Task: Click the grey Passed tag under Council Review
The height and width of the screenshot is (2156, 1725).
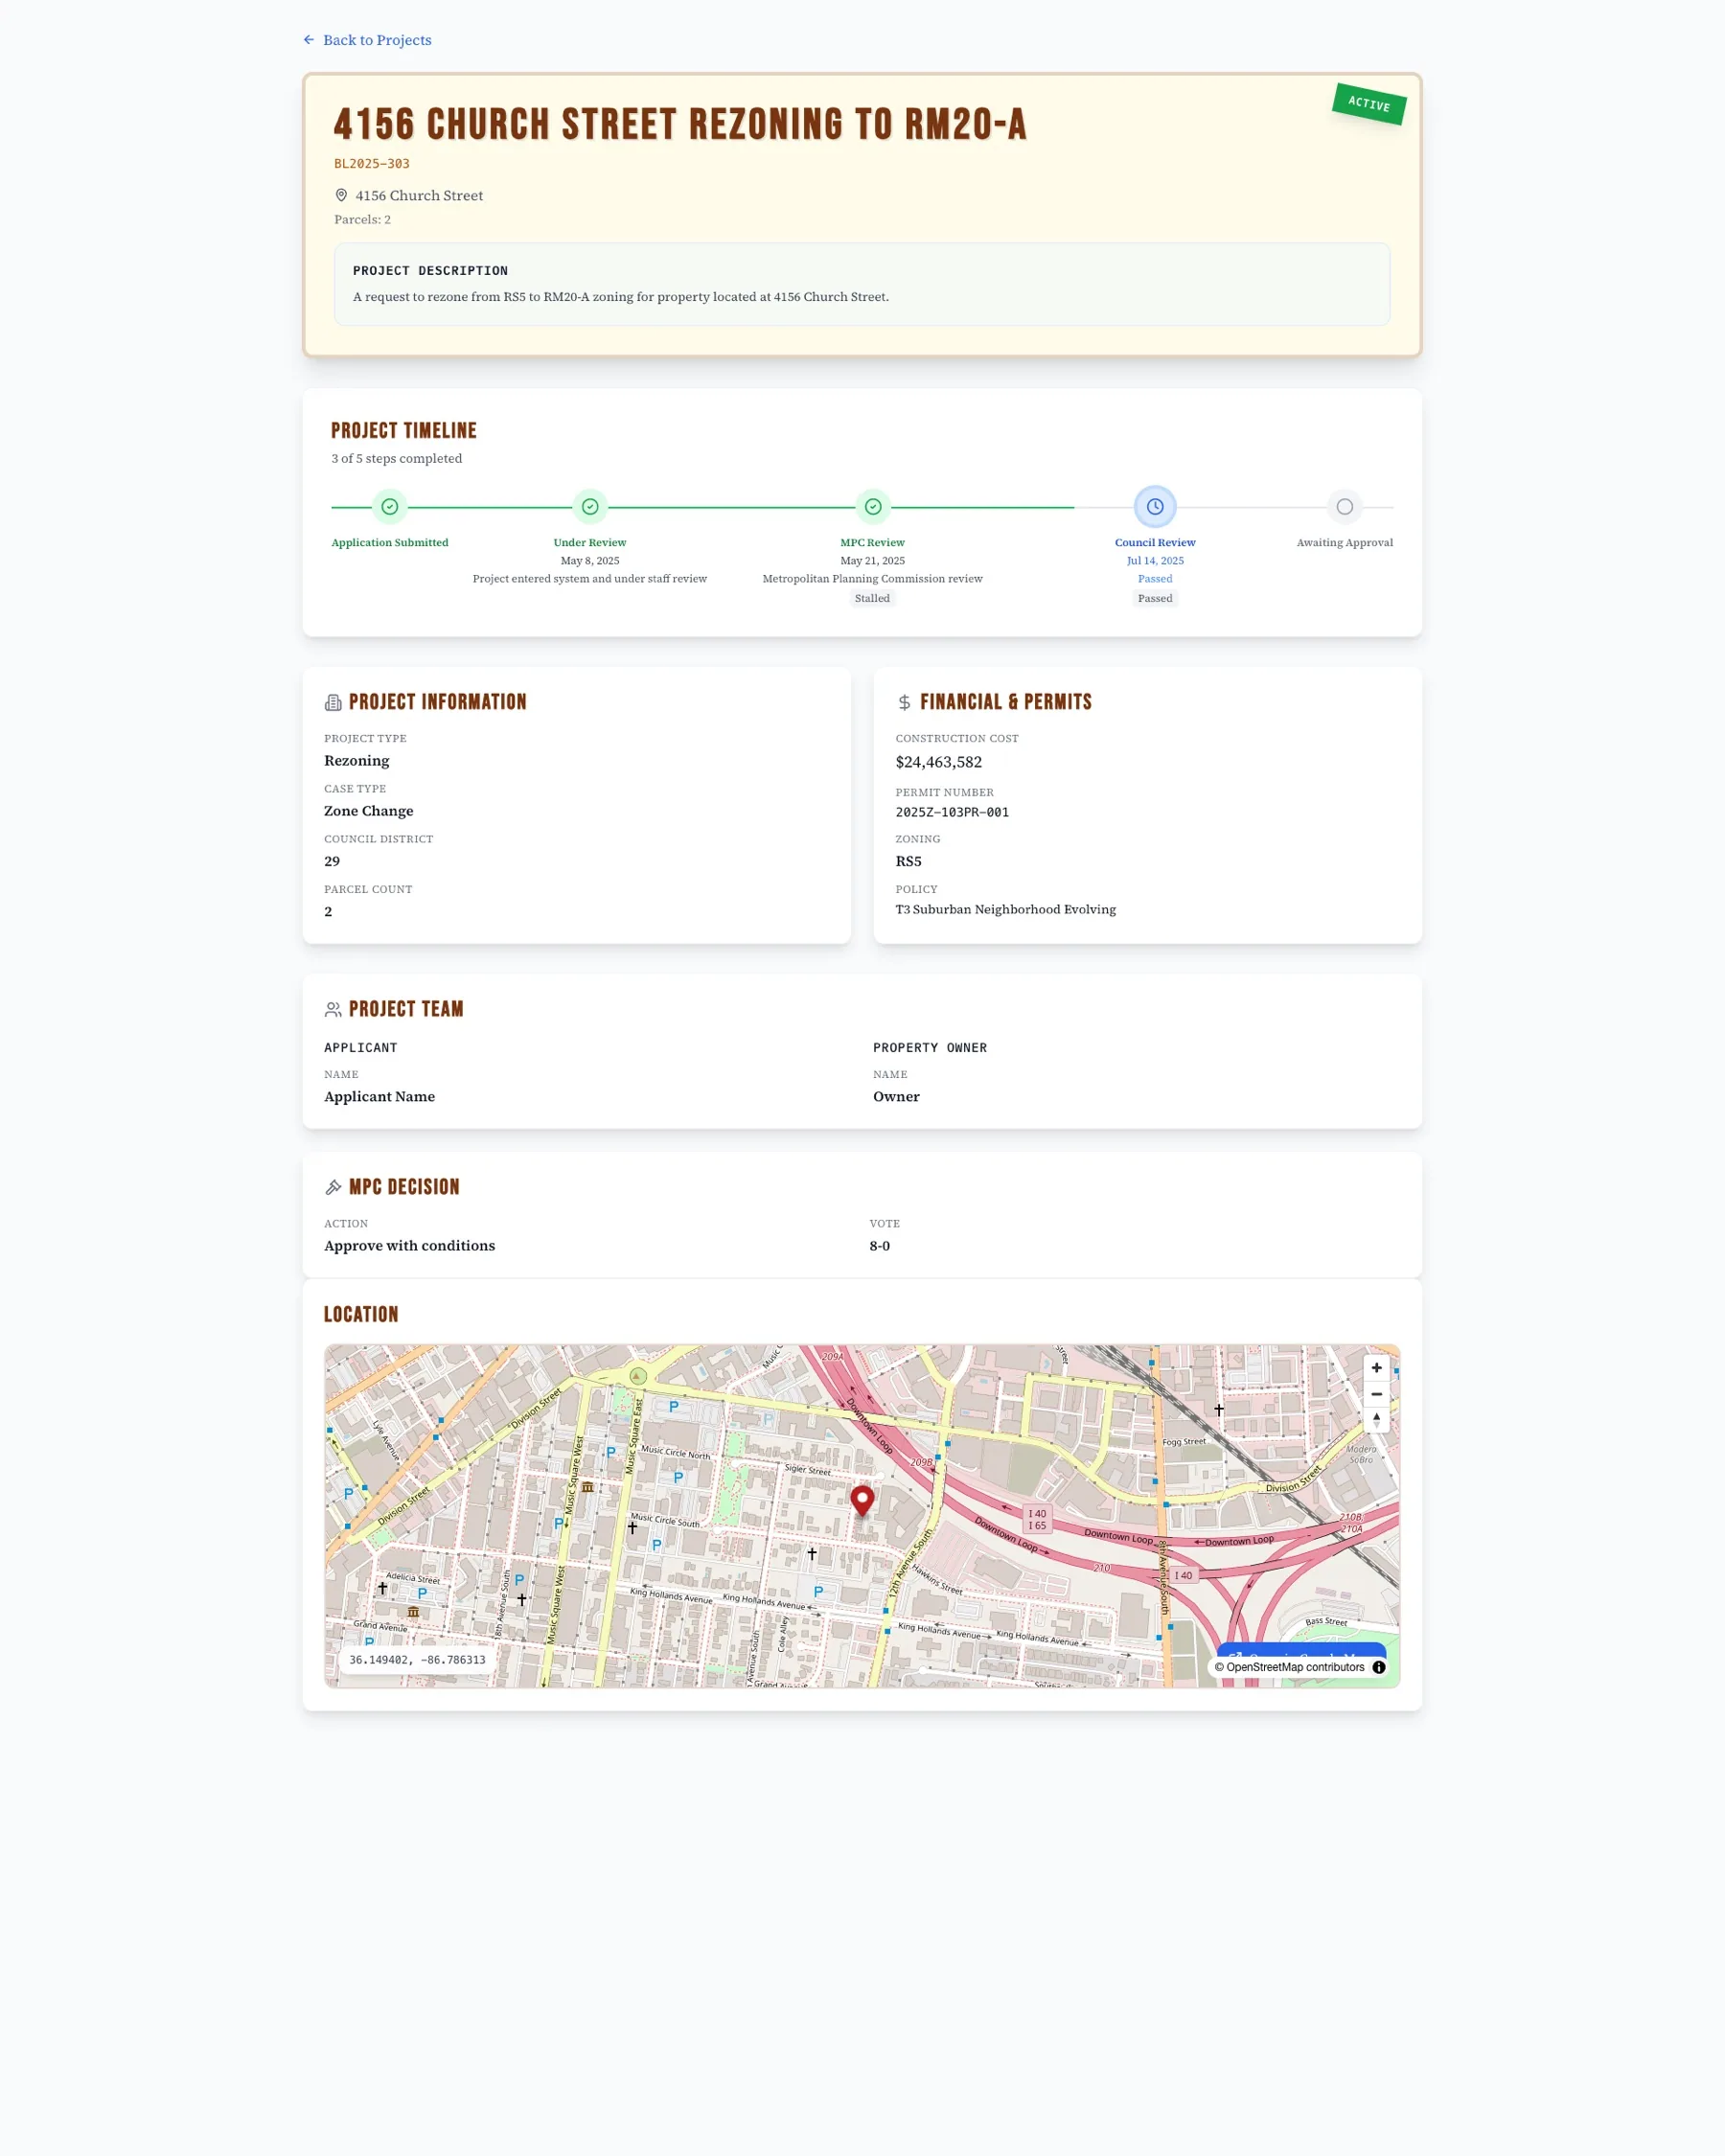Action: point(1155,598)
